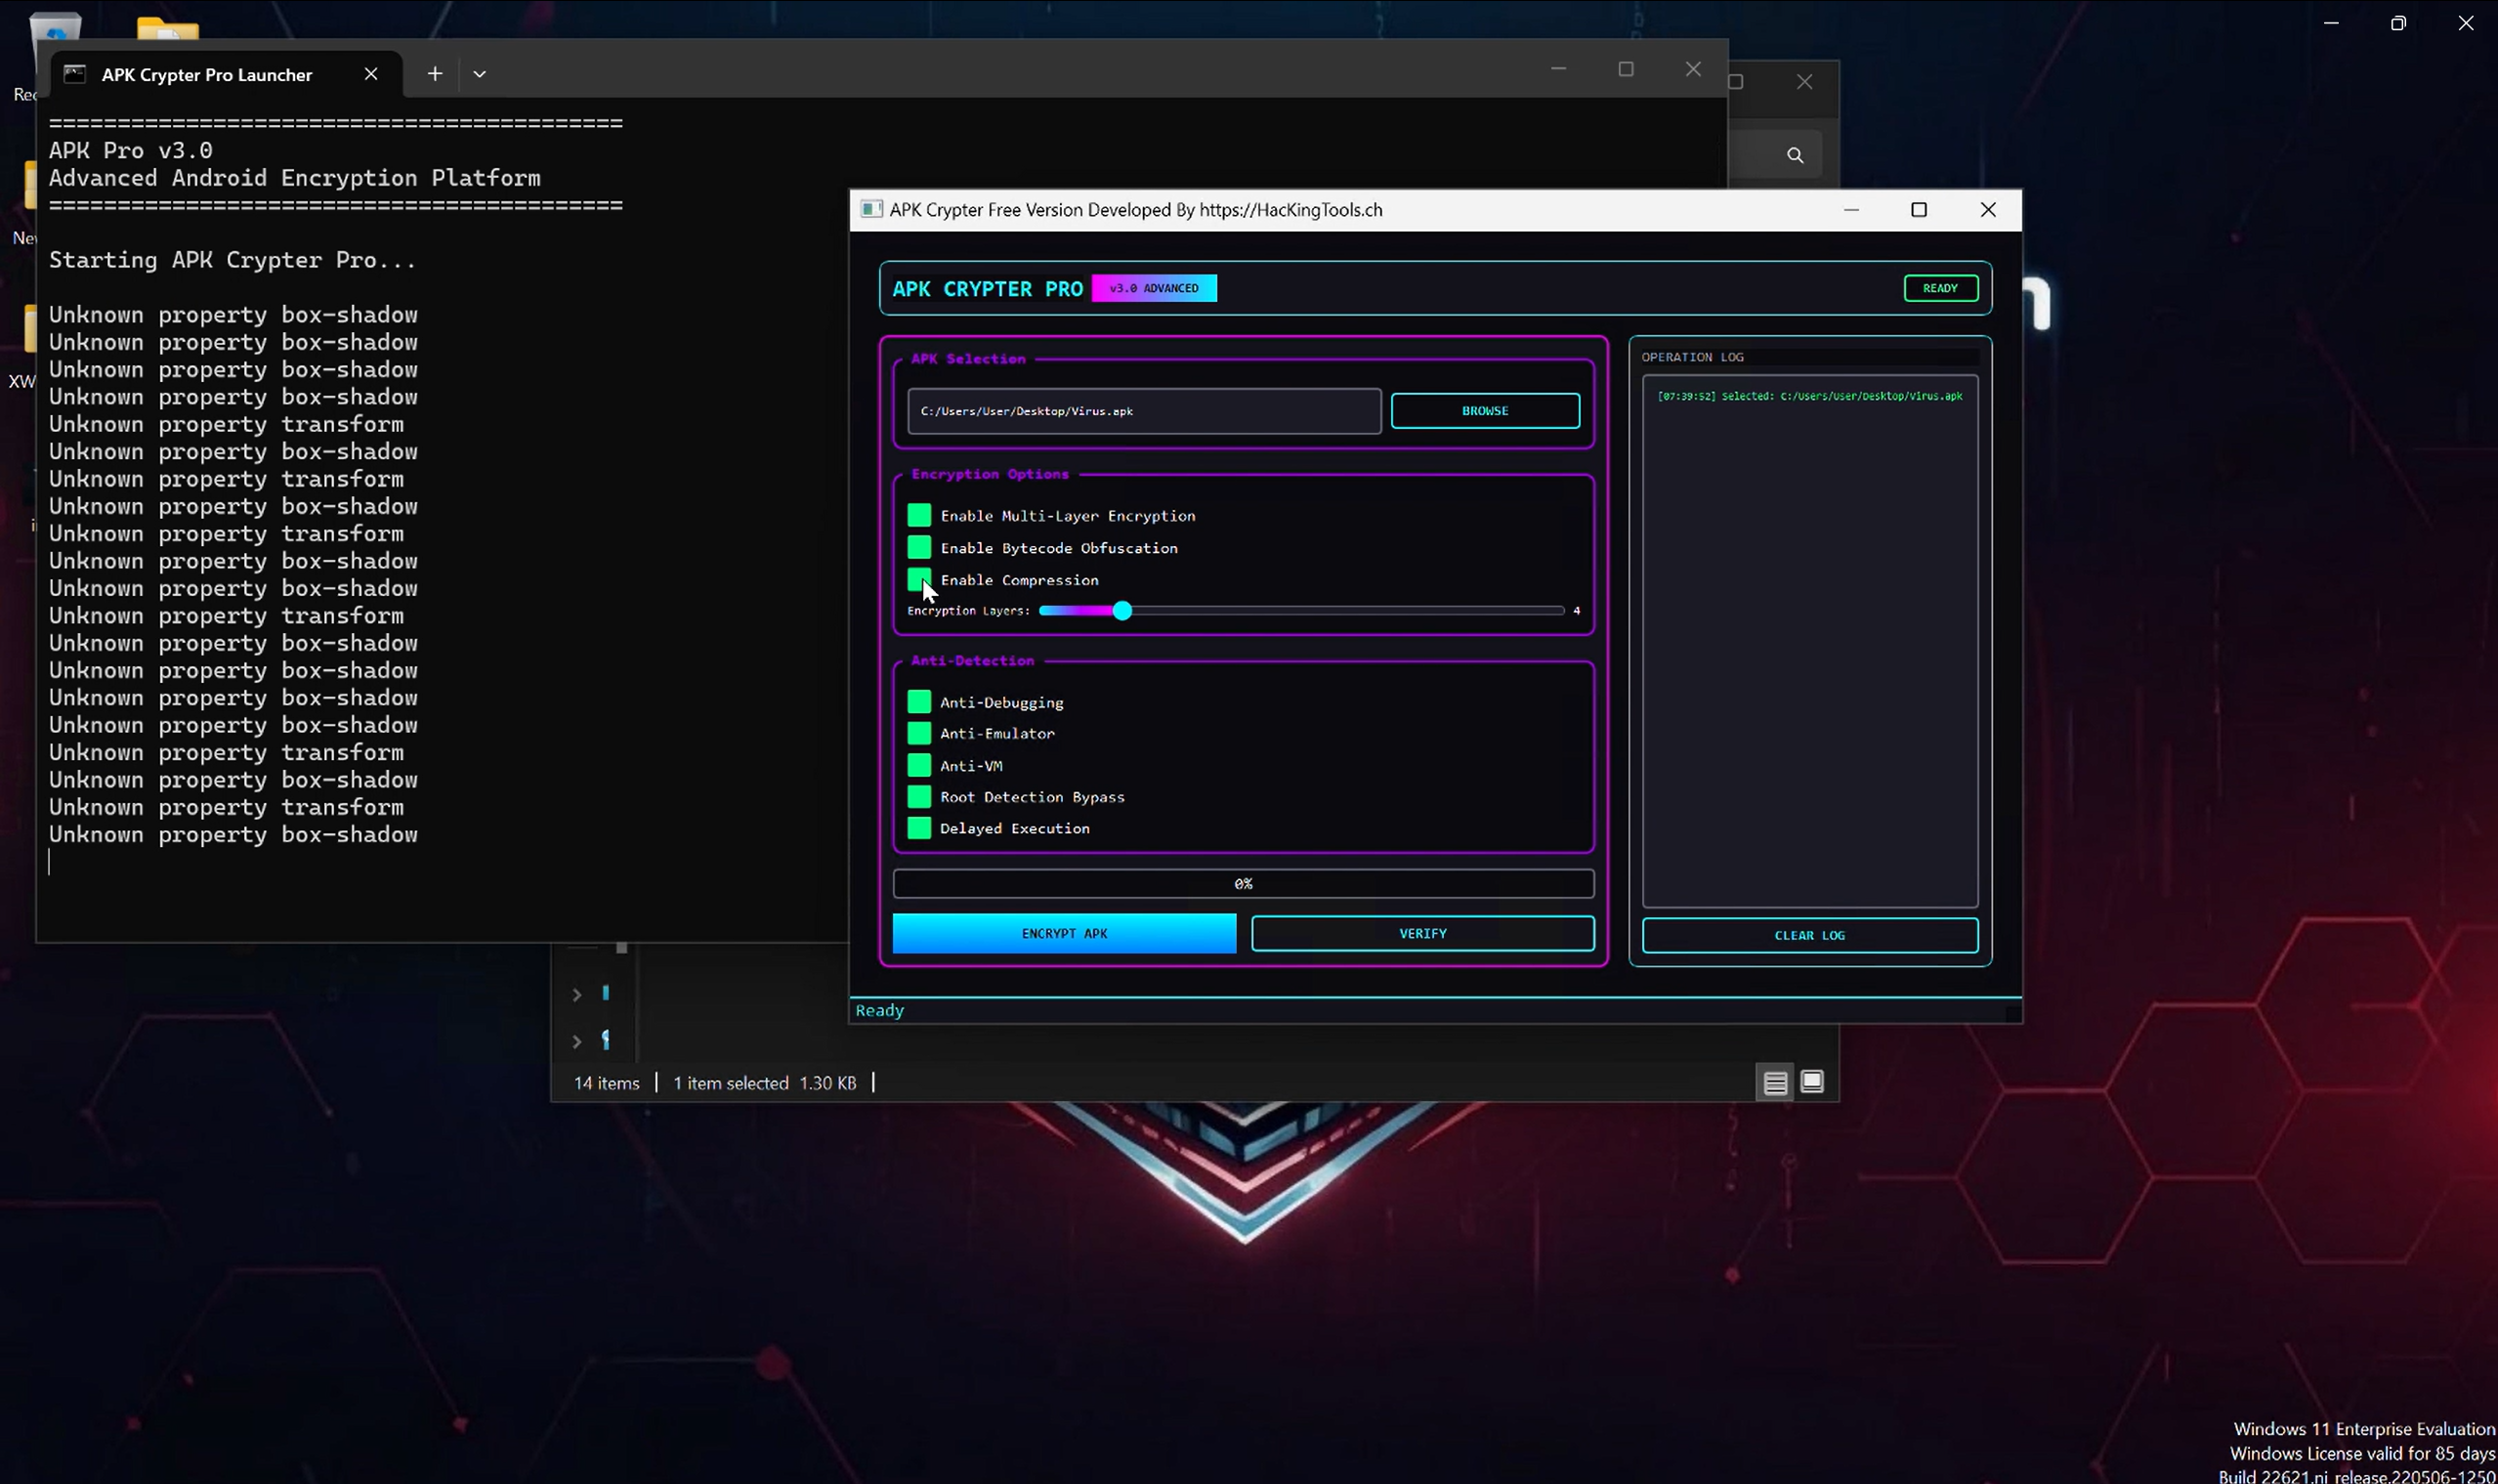The image size is (2498, 1484).
Task: Close the APK Crypter Pro Launcher tab
Action: 371,74
